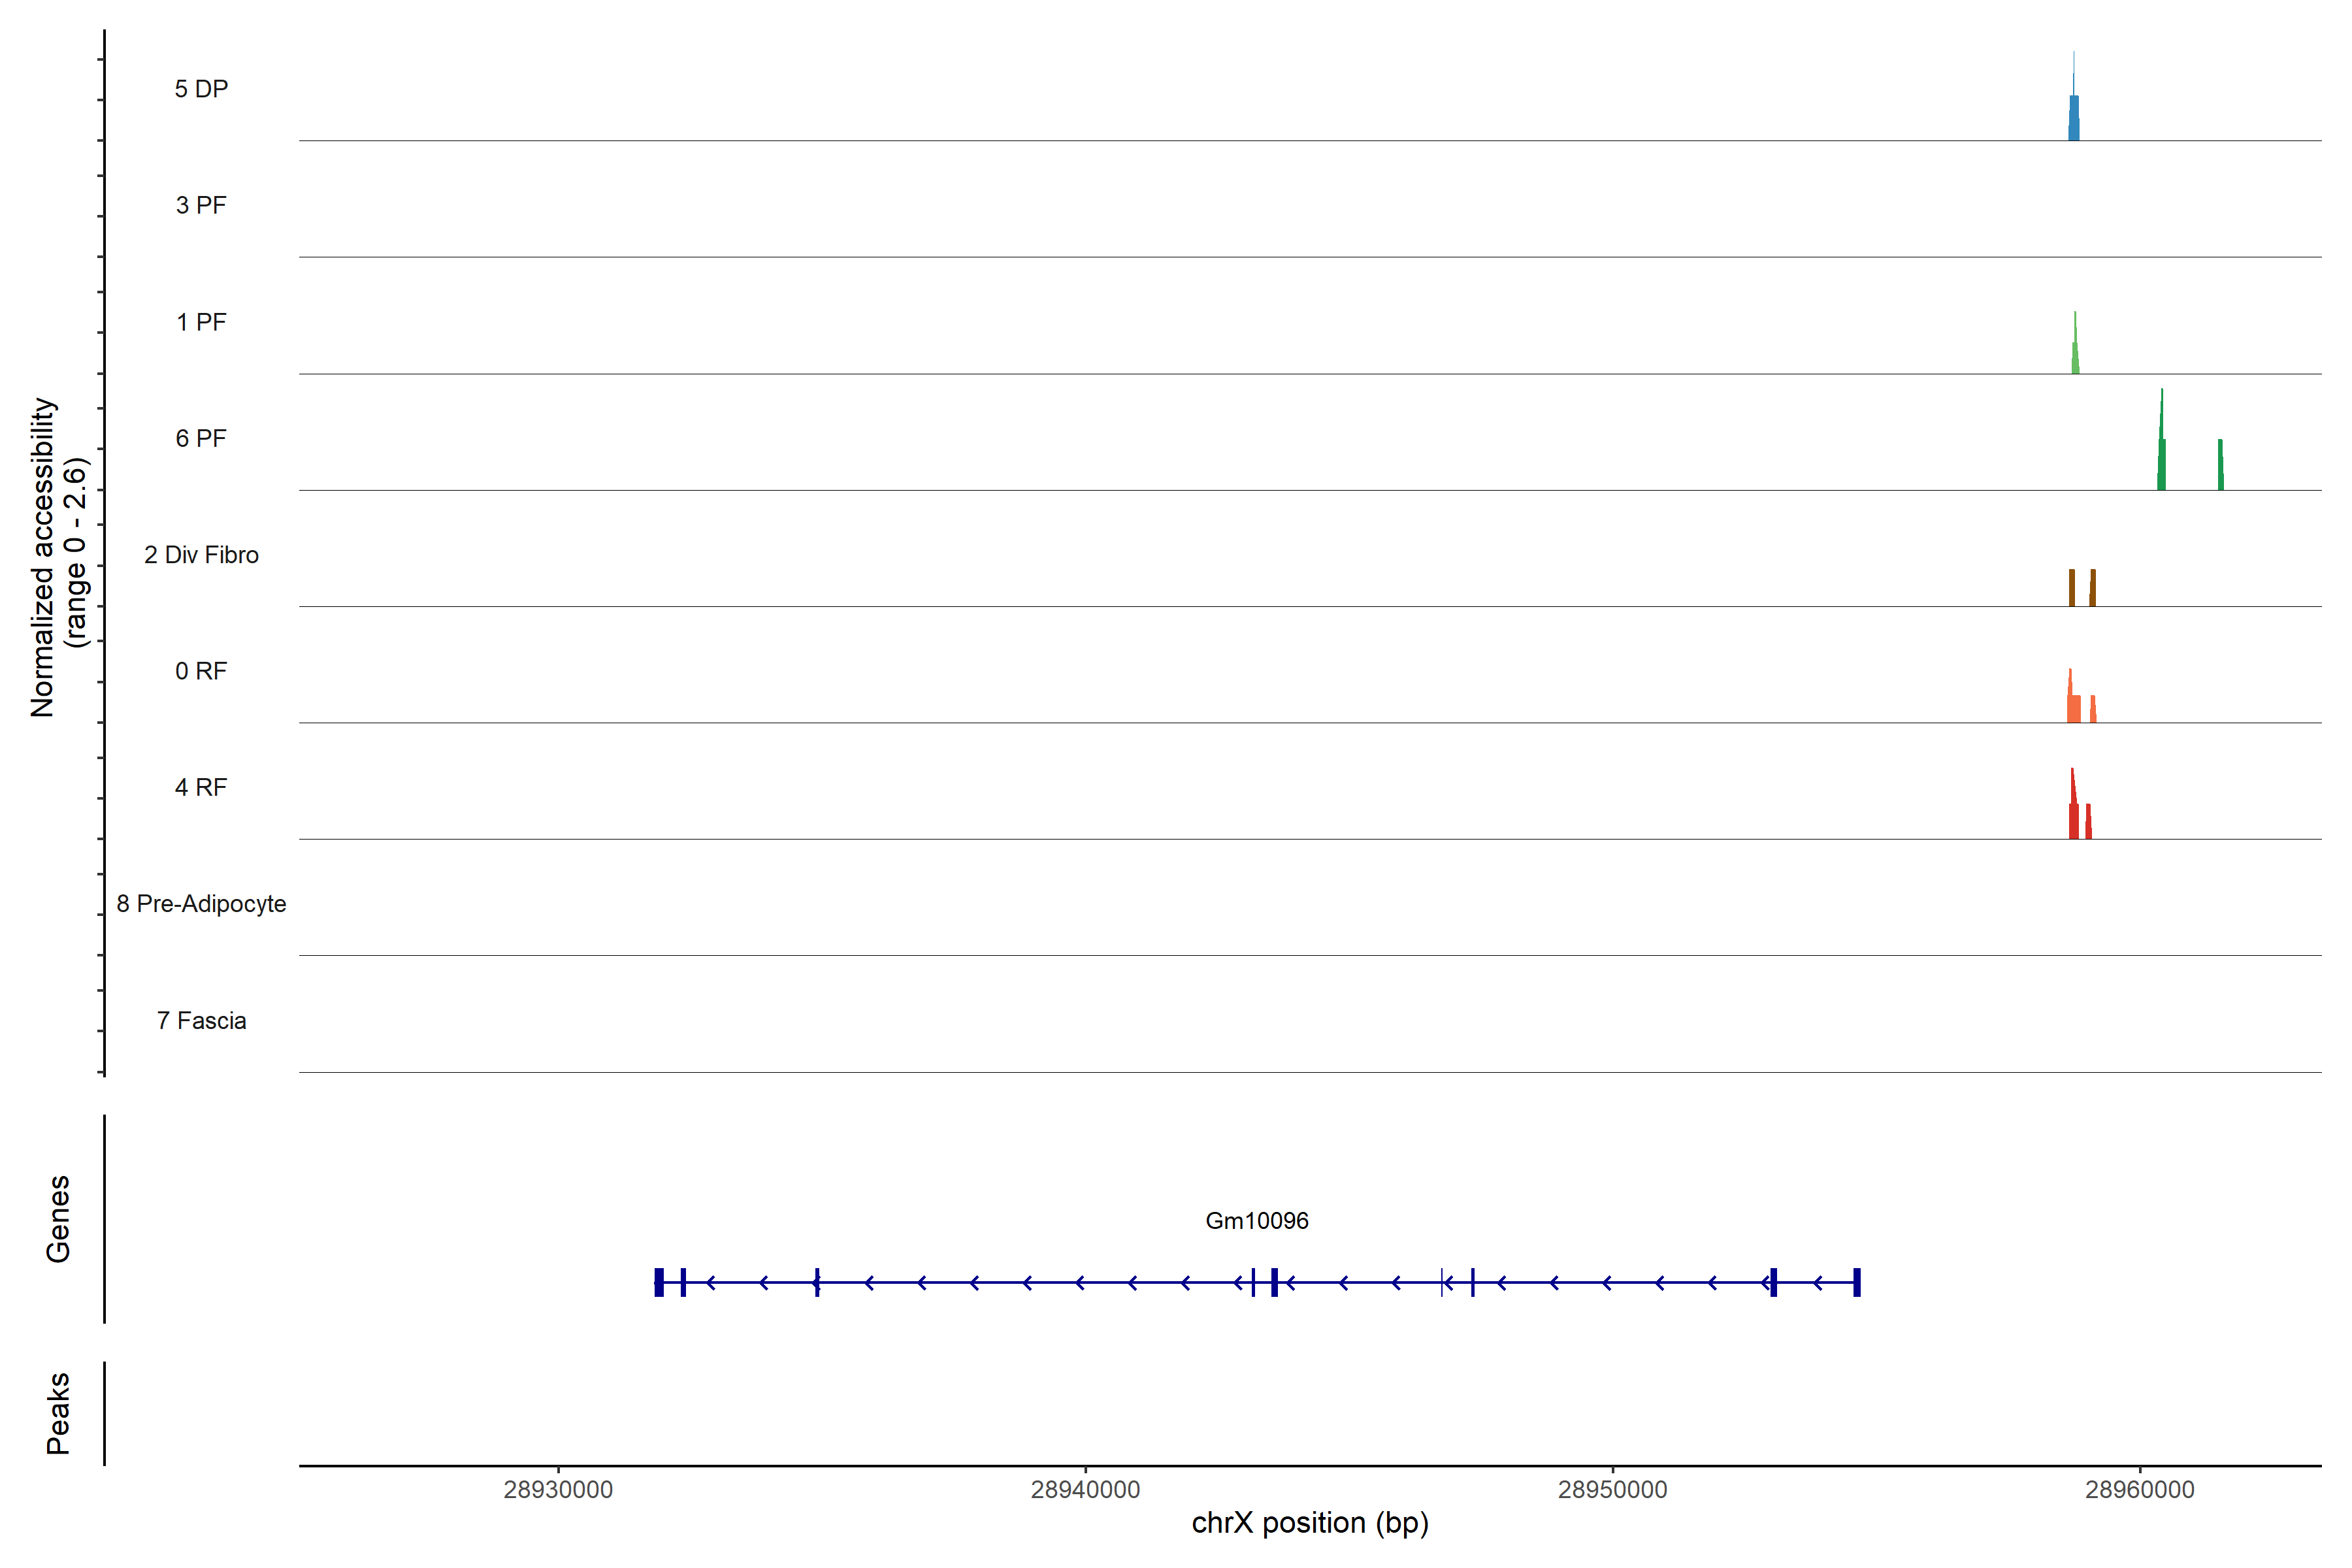Click the left brown Div Fibro bar

pyautogui.click(x=2071, y=588)
